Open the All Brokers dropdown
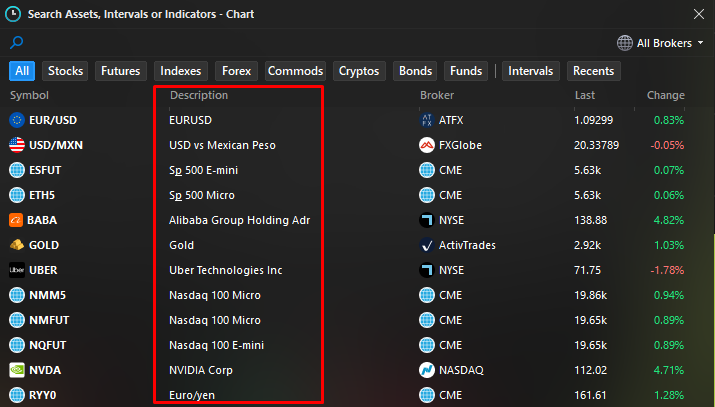The image size is (715, 407). click(x=660, y=43)
